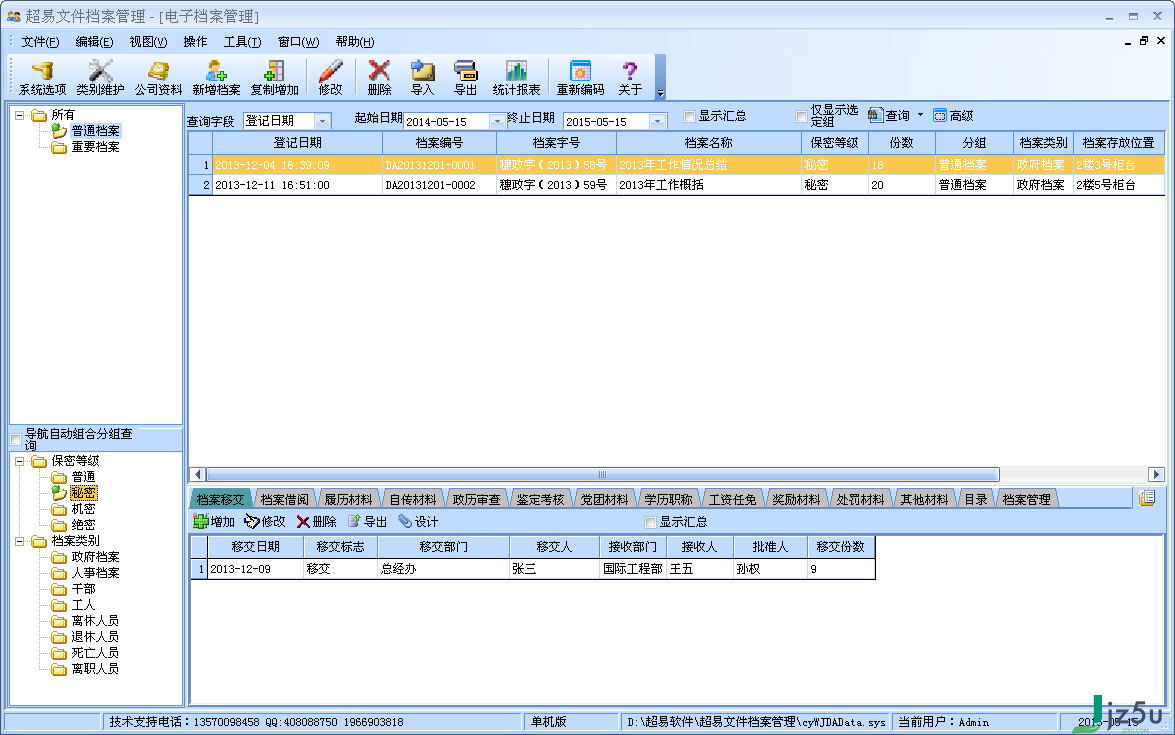Click 导出 in the transfer sub-toolbar
Image resolution: width=1175 pixels, height=735 pixels.
tap(367, 521)
